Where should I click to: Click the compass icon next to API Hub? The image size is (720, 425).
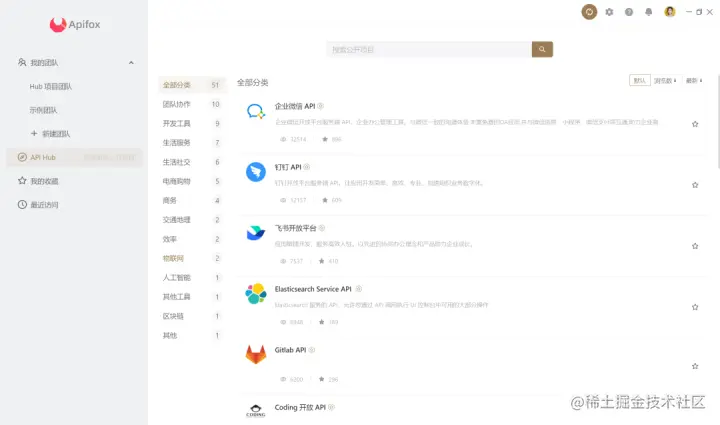tap(22, 157)
